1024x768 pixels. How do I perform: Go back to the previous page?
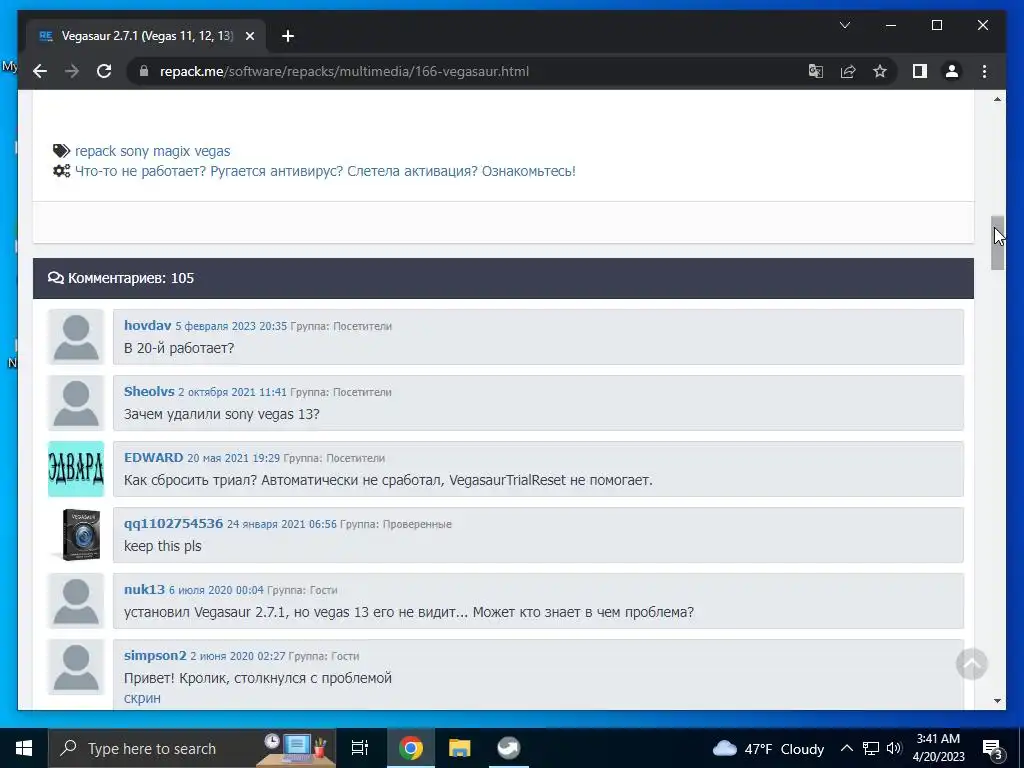click(x=40, y=71)
